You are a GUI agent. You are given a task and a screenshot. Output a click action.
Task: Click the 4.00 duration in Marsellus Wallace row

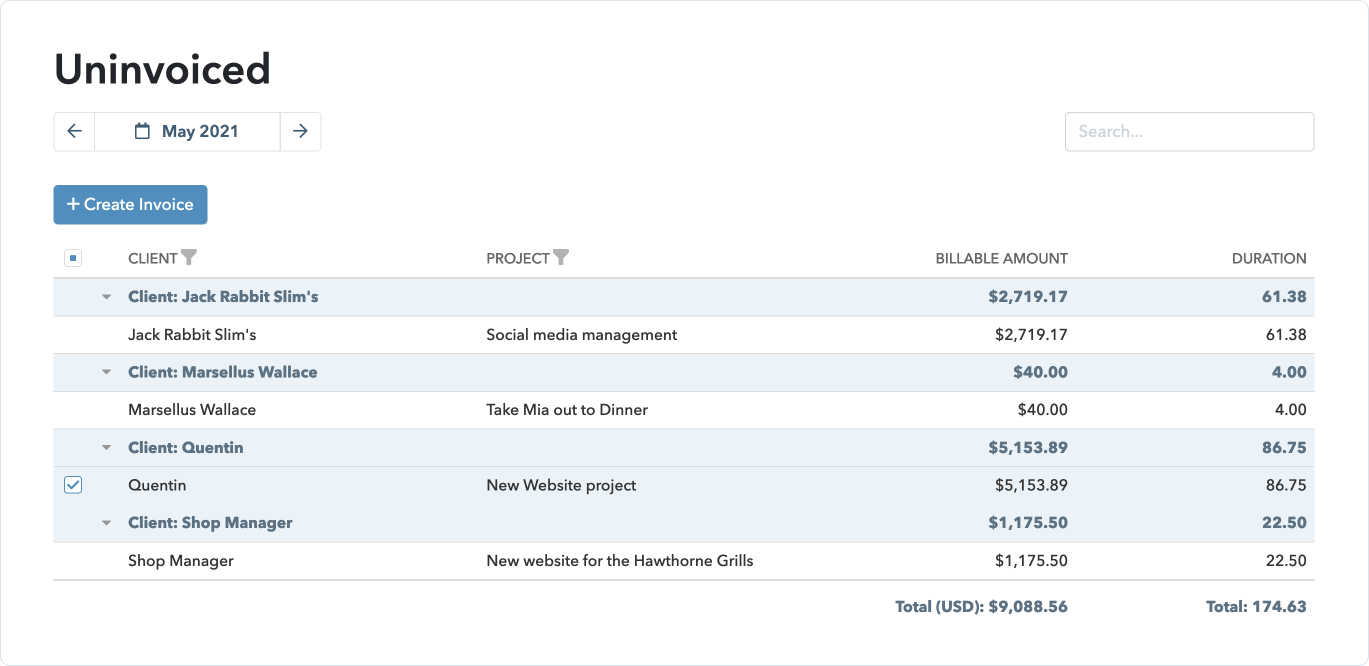[1290, 410]
